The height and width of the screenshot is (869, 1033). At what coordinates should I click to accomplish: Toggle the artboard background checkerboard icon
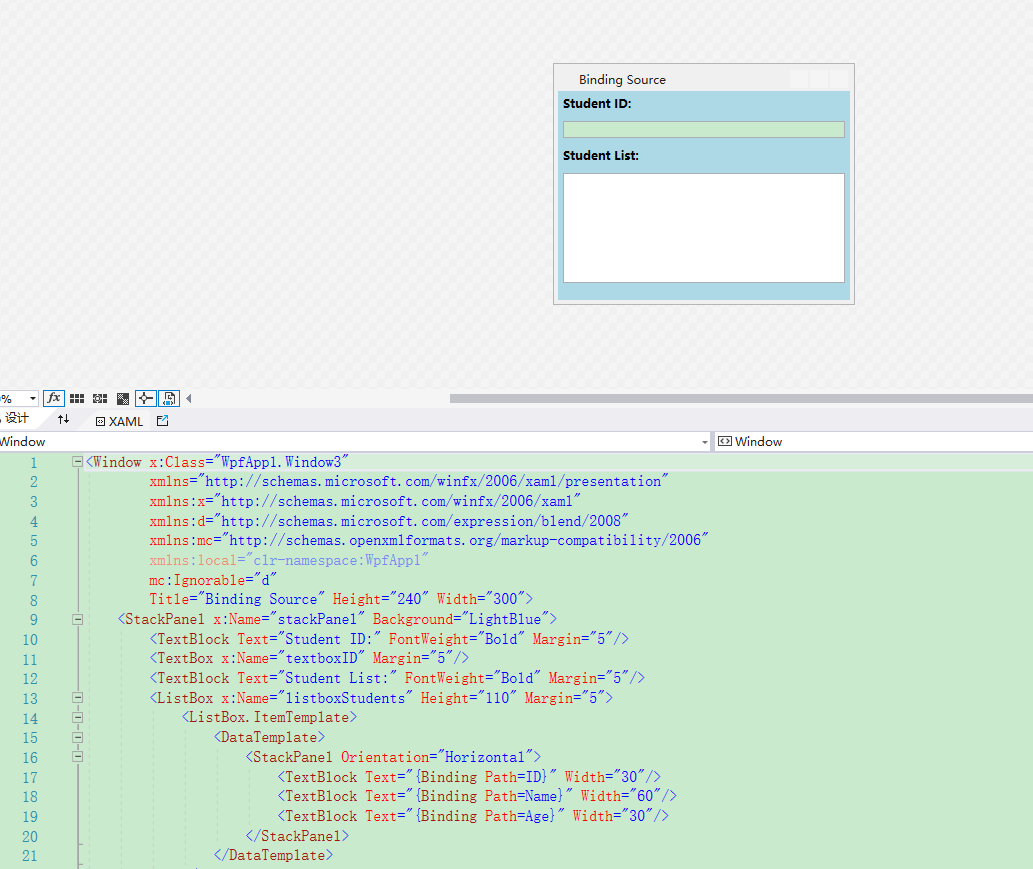tap(121, 398)
